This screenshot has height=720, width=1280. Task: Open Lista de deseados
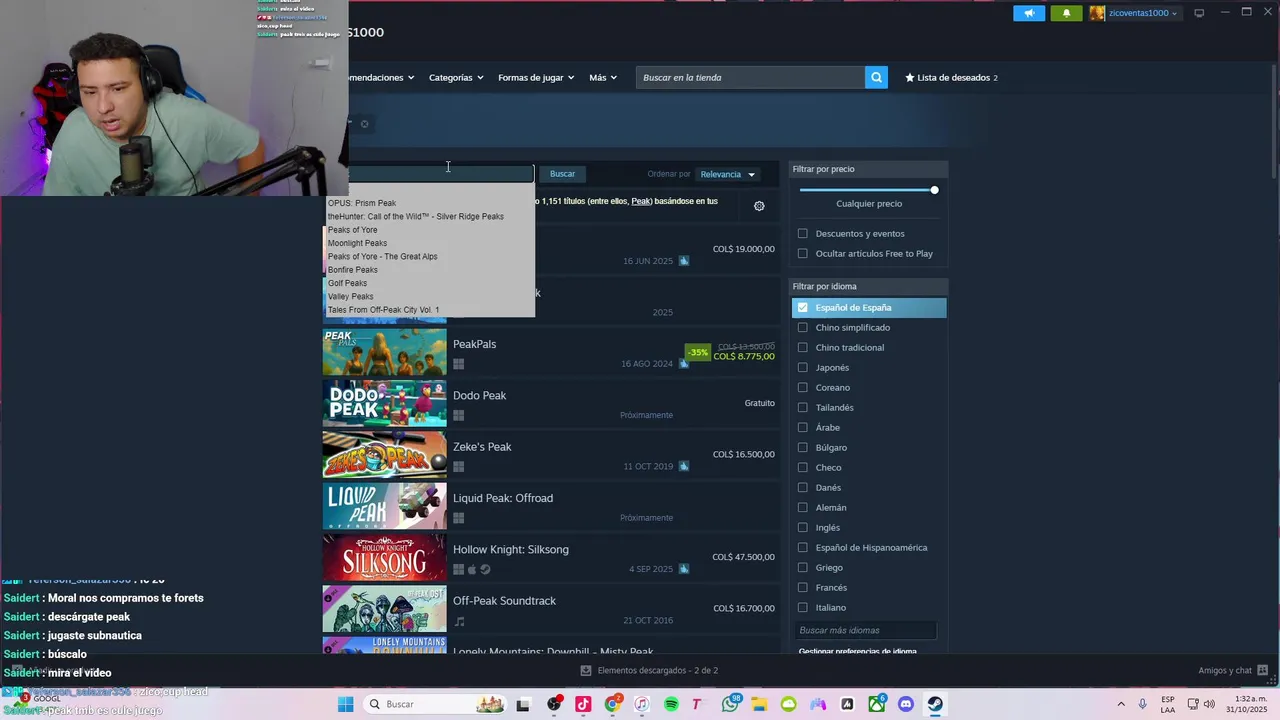pyautogui.click(x=951, y=77)
